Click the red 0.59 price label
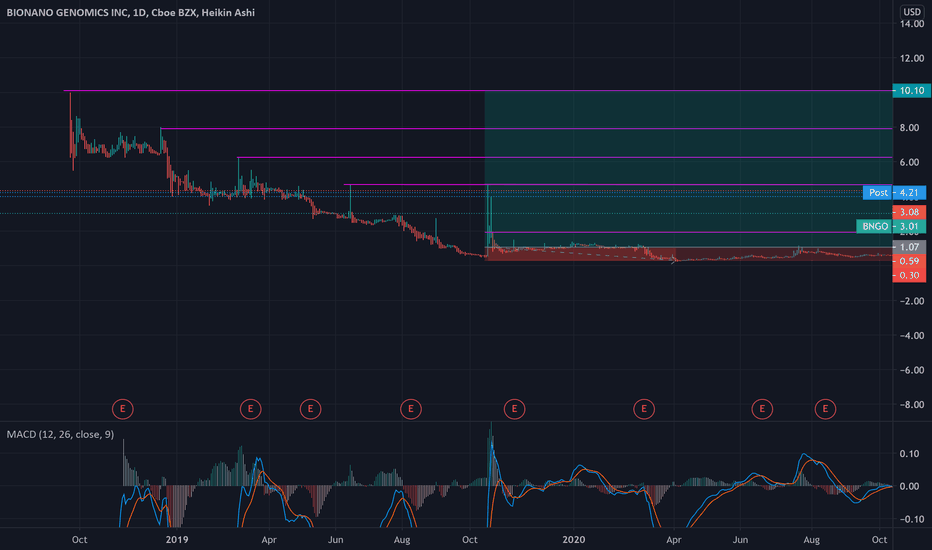 (x=909, y=261)
